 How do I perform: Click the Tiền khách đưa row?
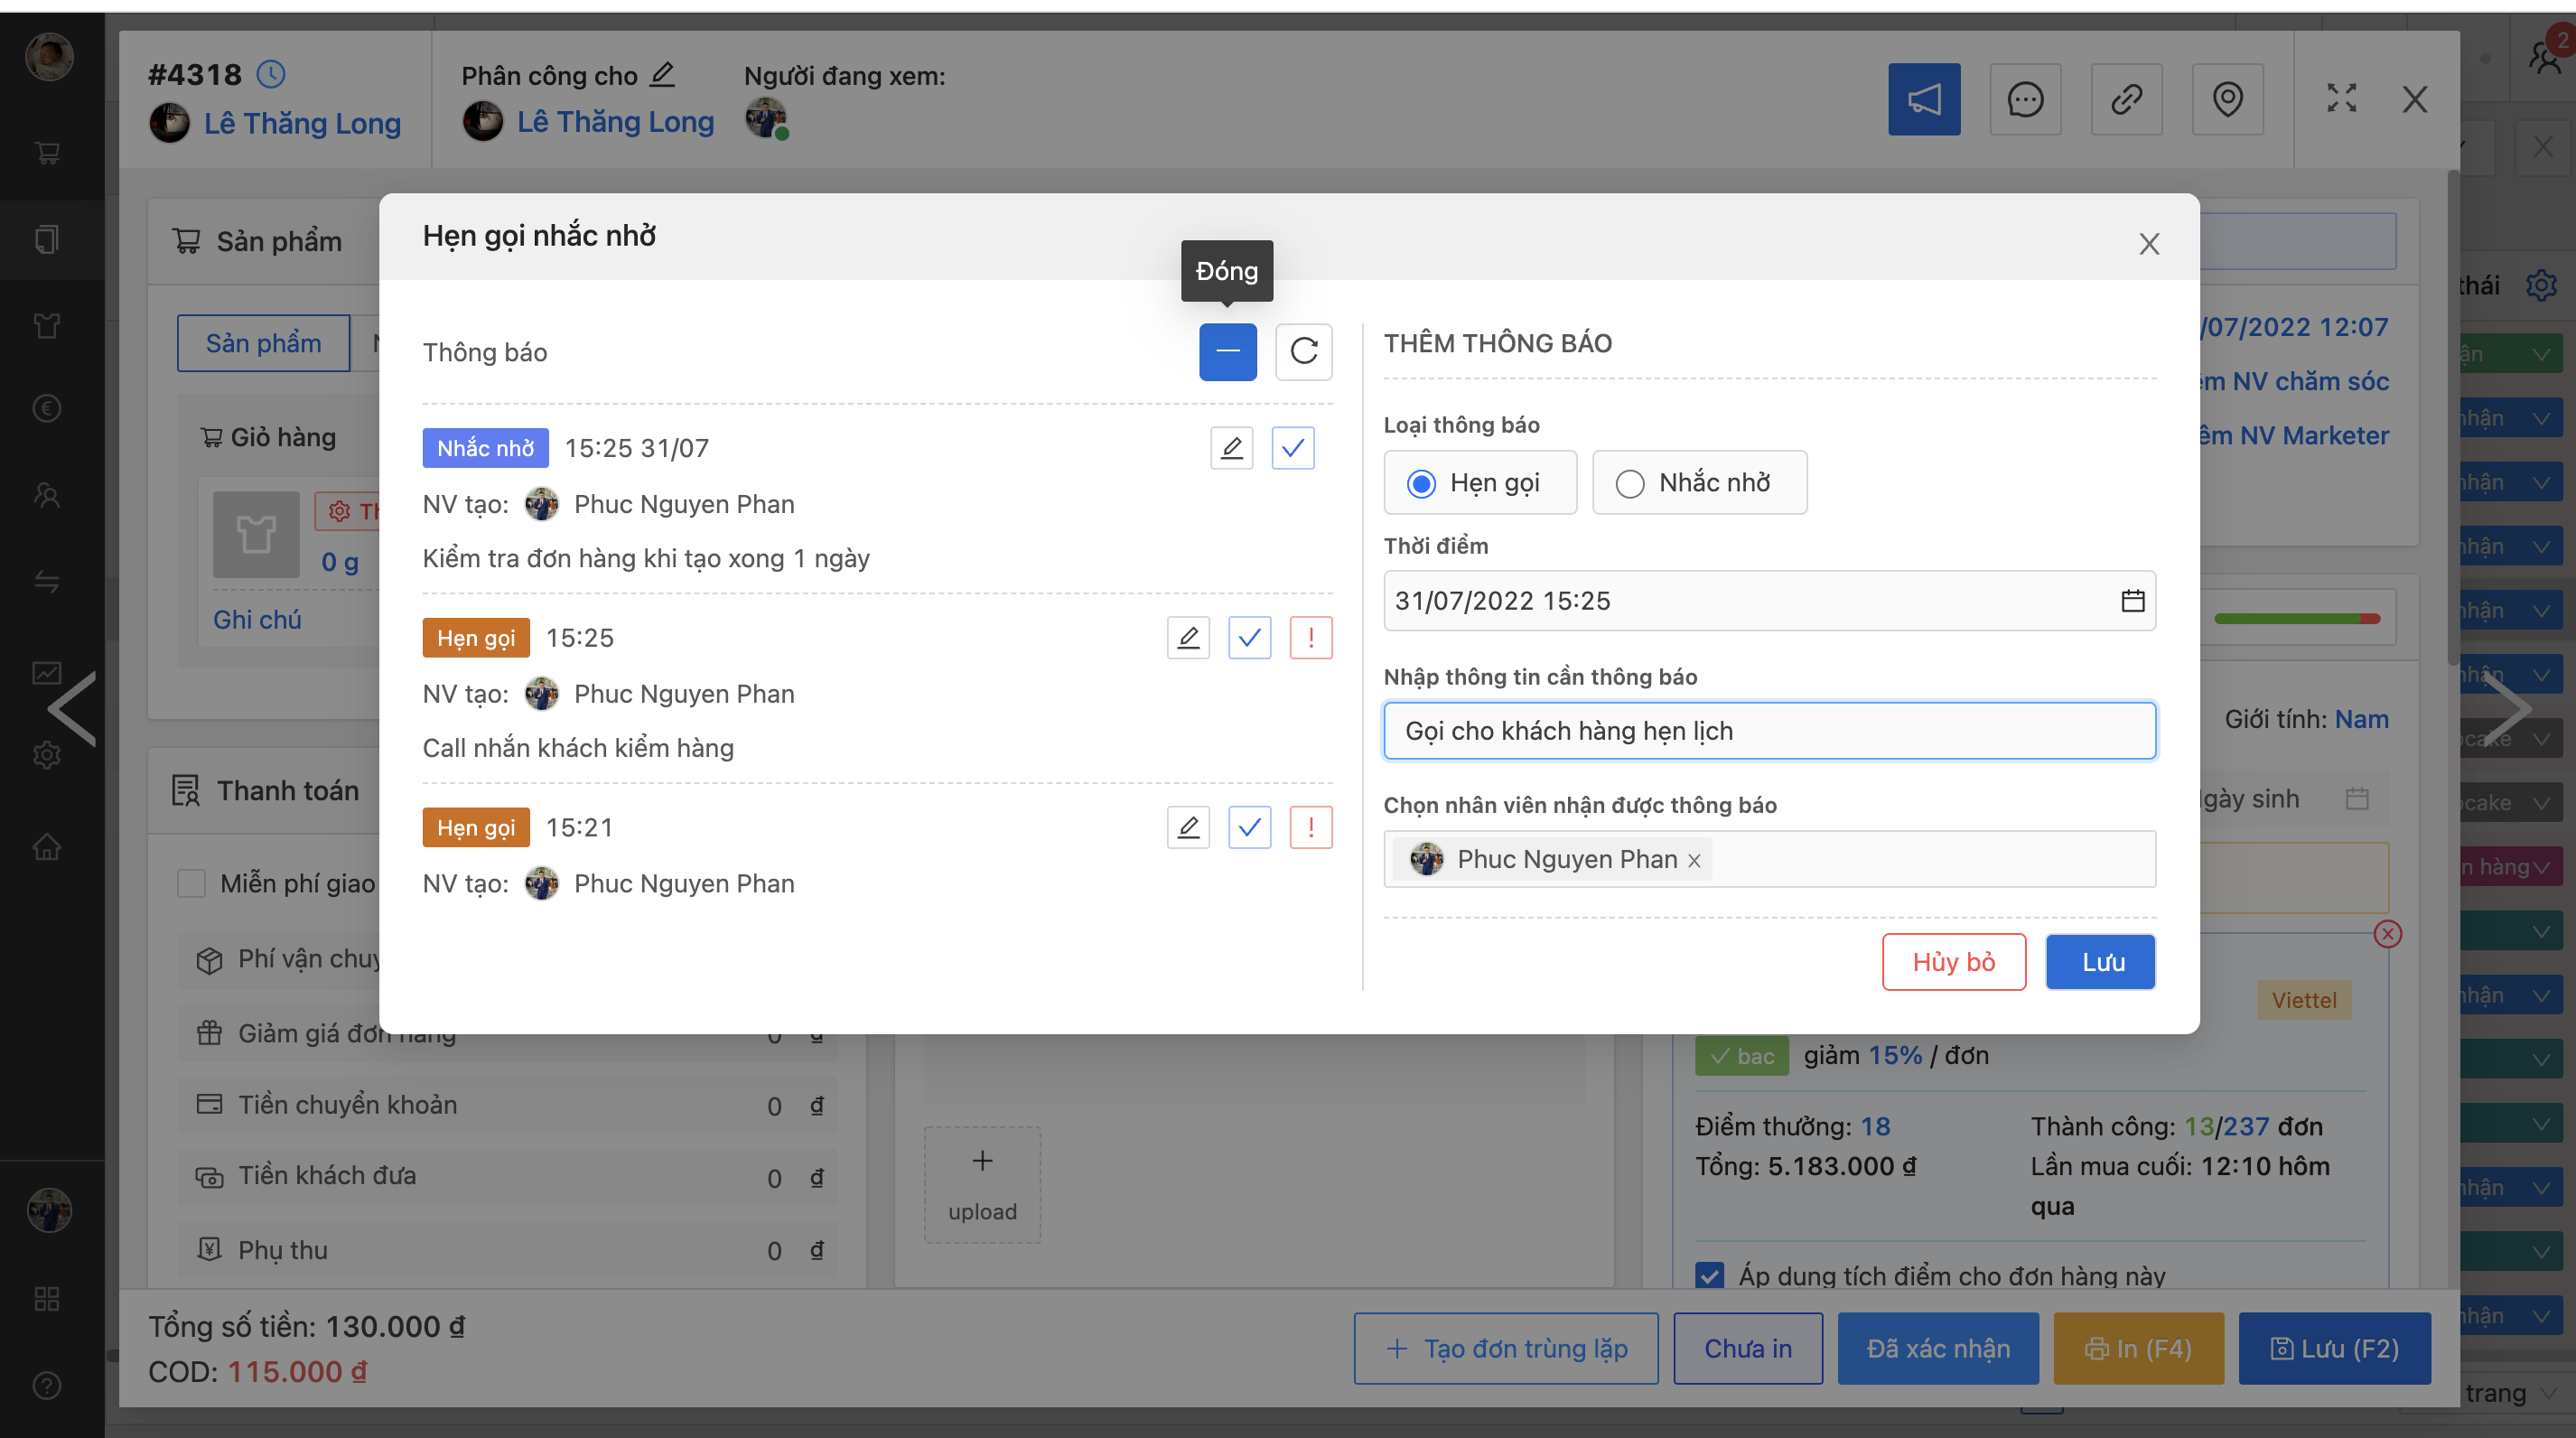507,1176
